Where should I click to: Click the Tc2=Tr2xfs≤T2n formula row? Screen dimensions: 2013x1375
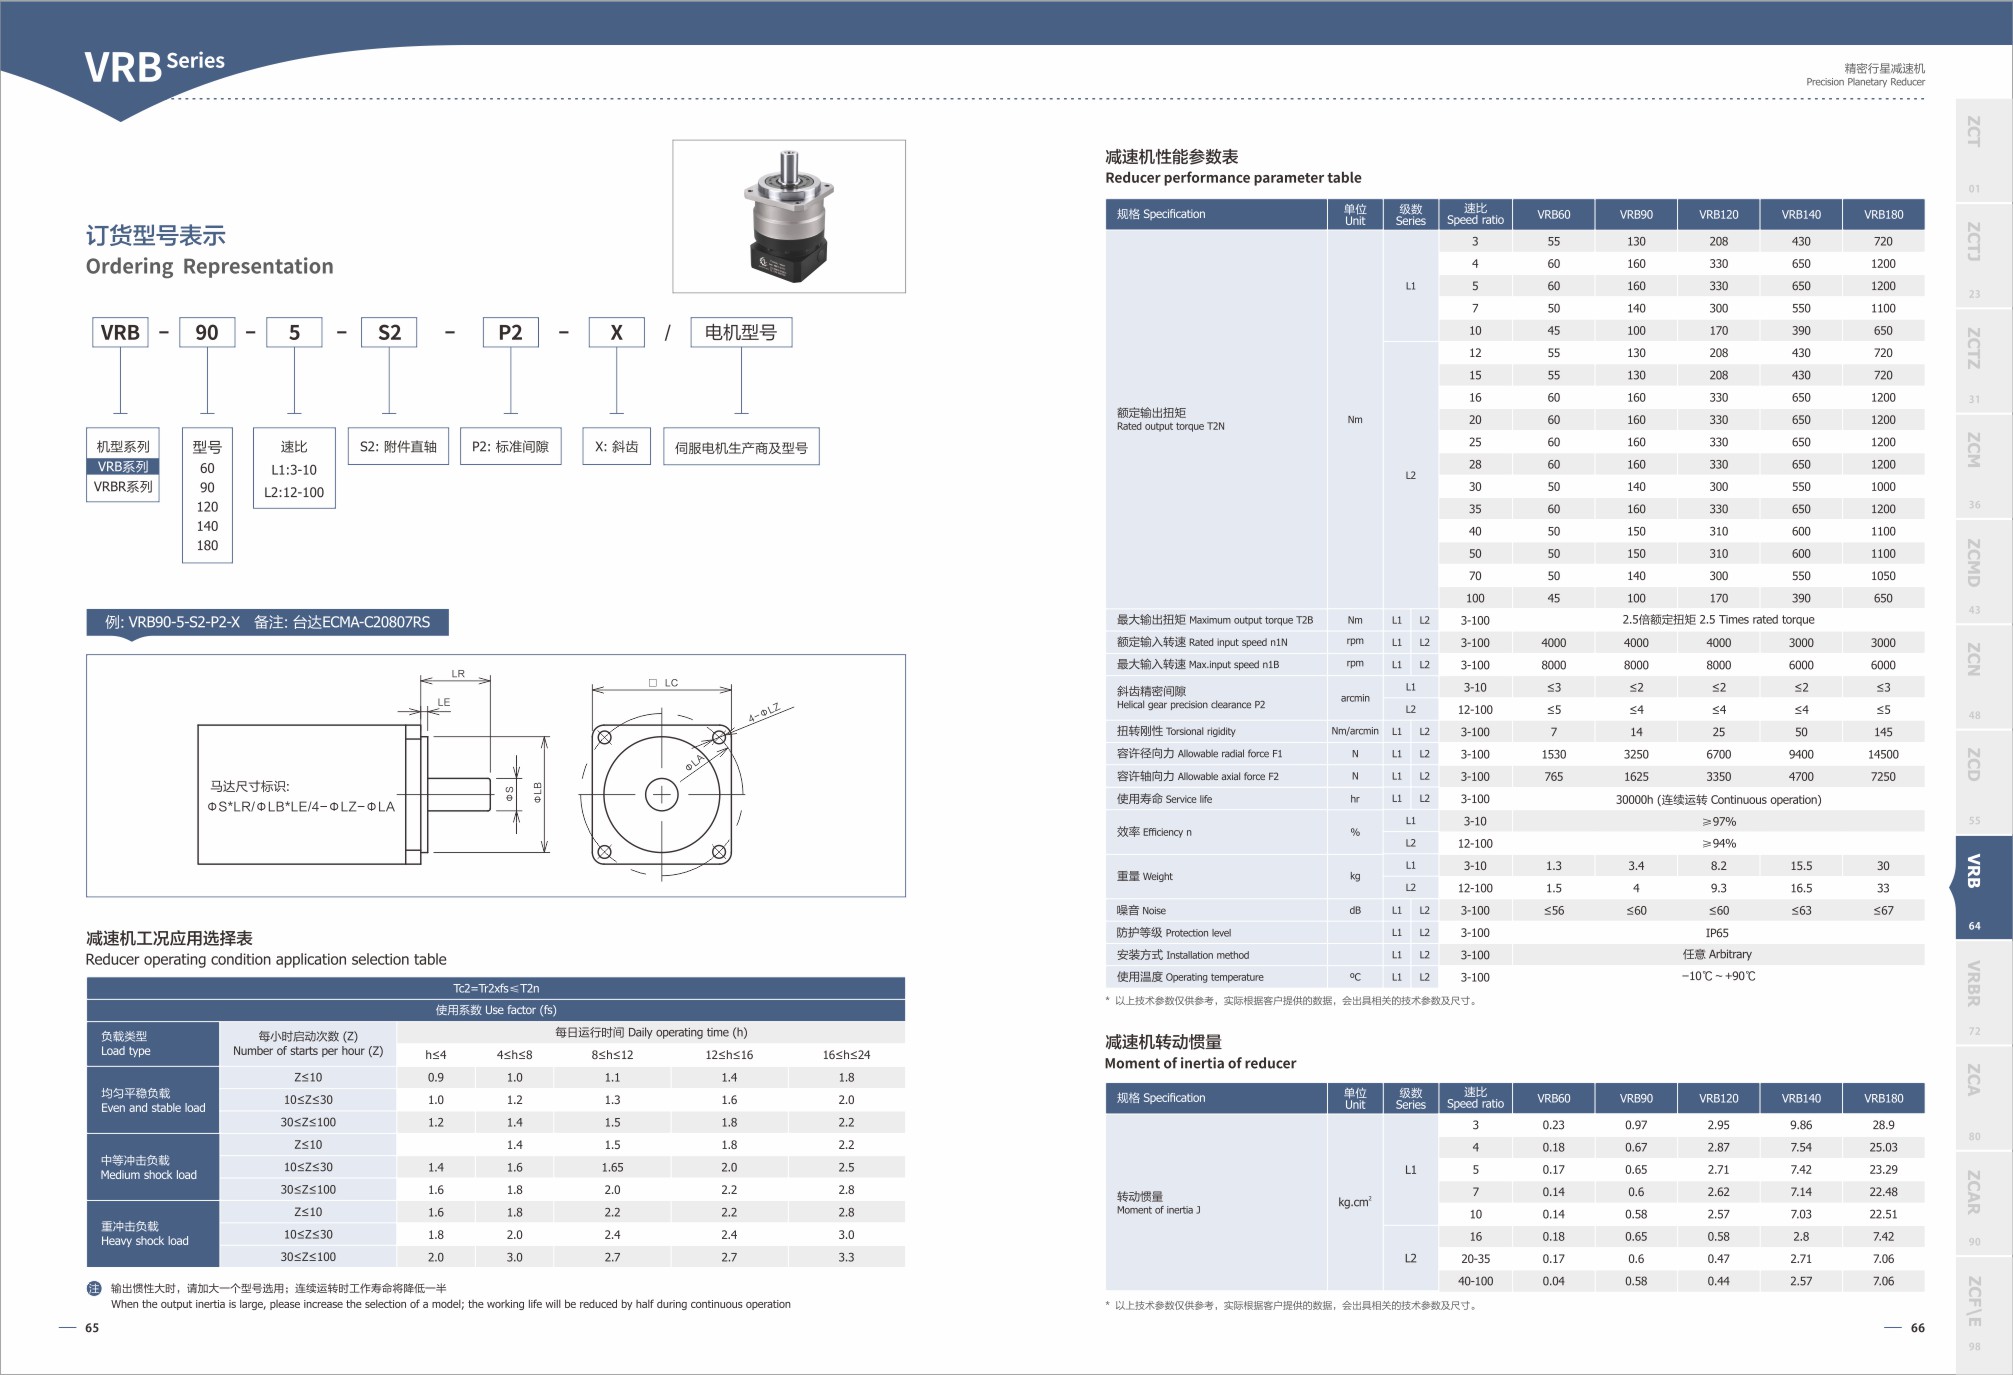496,988
